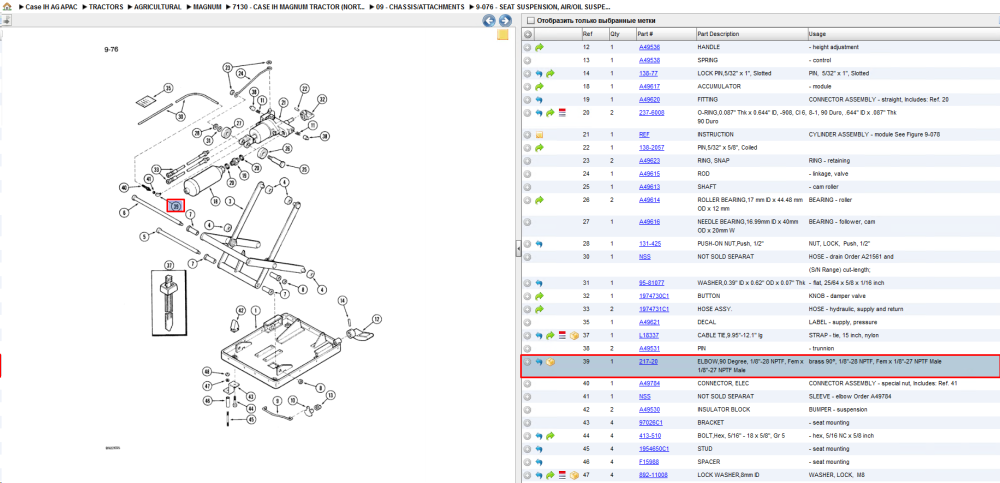Image resolution: width=1000 pixels, height=483 pixels.
Task: Select the ACCUMULATOR description text in row 18
Action: pyautogui.click(x=719, y=86)
